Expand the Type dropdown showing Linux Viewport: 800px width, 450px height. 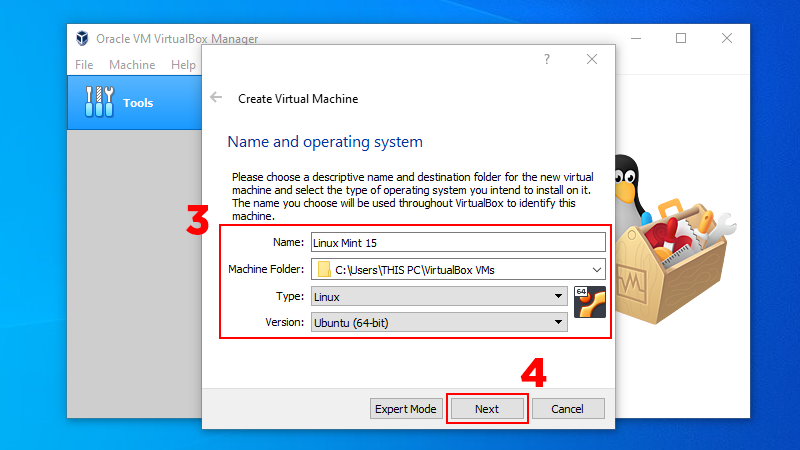[439, 296]
